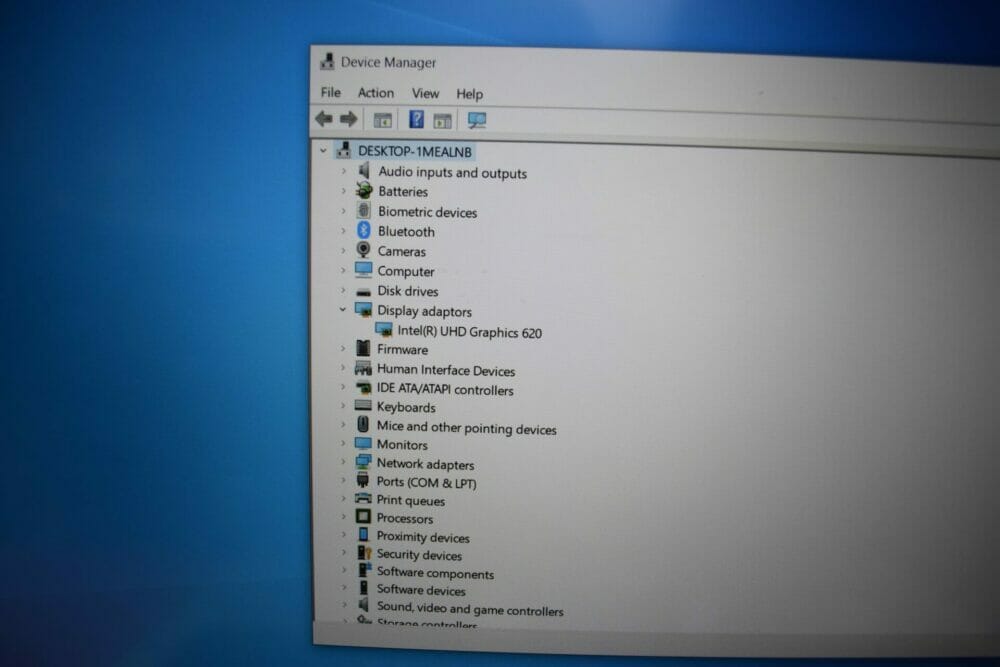Click the Firmware category icon

click(364, 348)
